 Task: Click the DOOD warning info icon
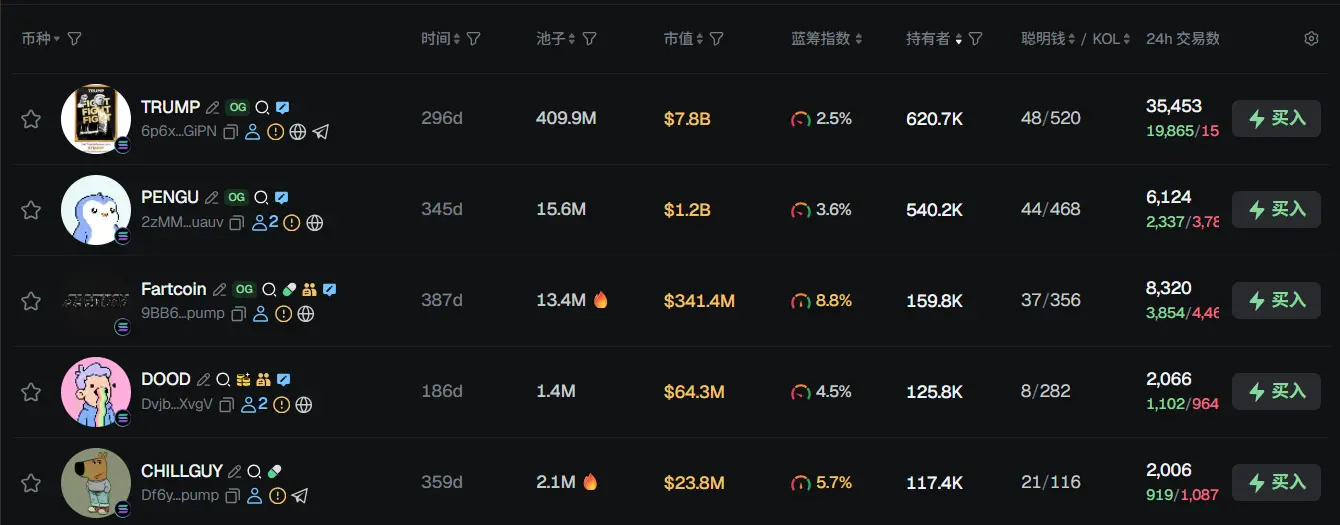click(282, 405)
